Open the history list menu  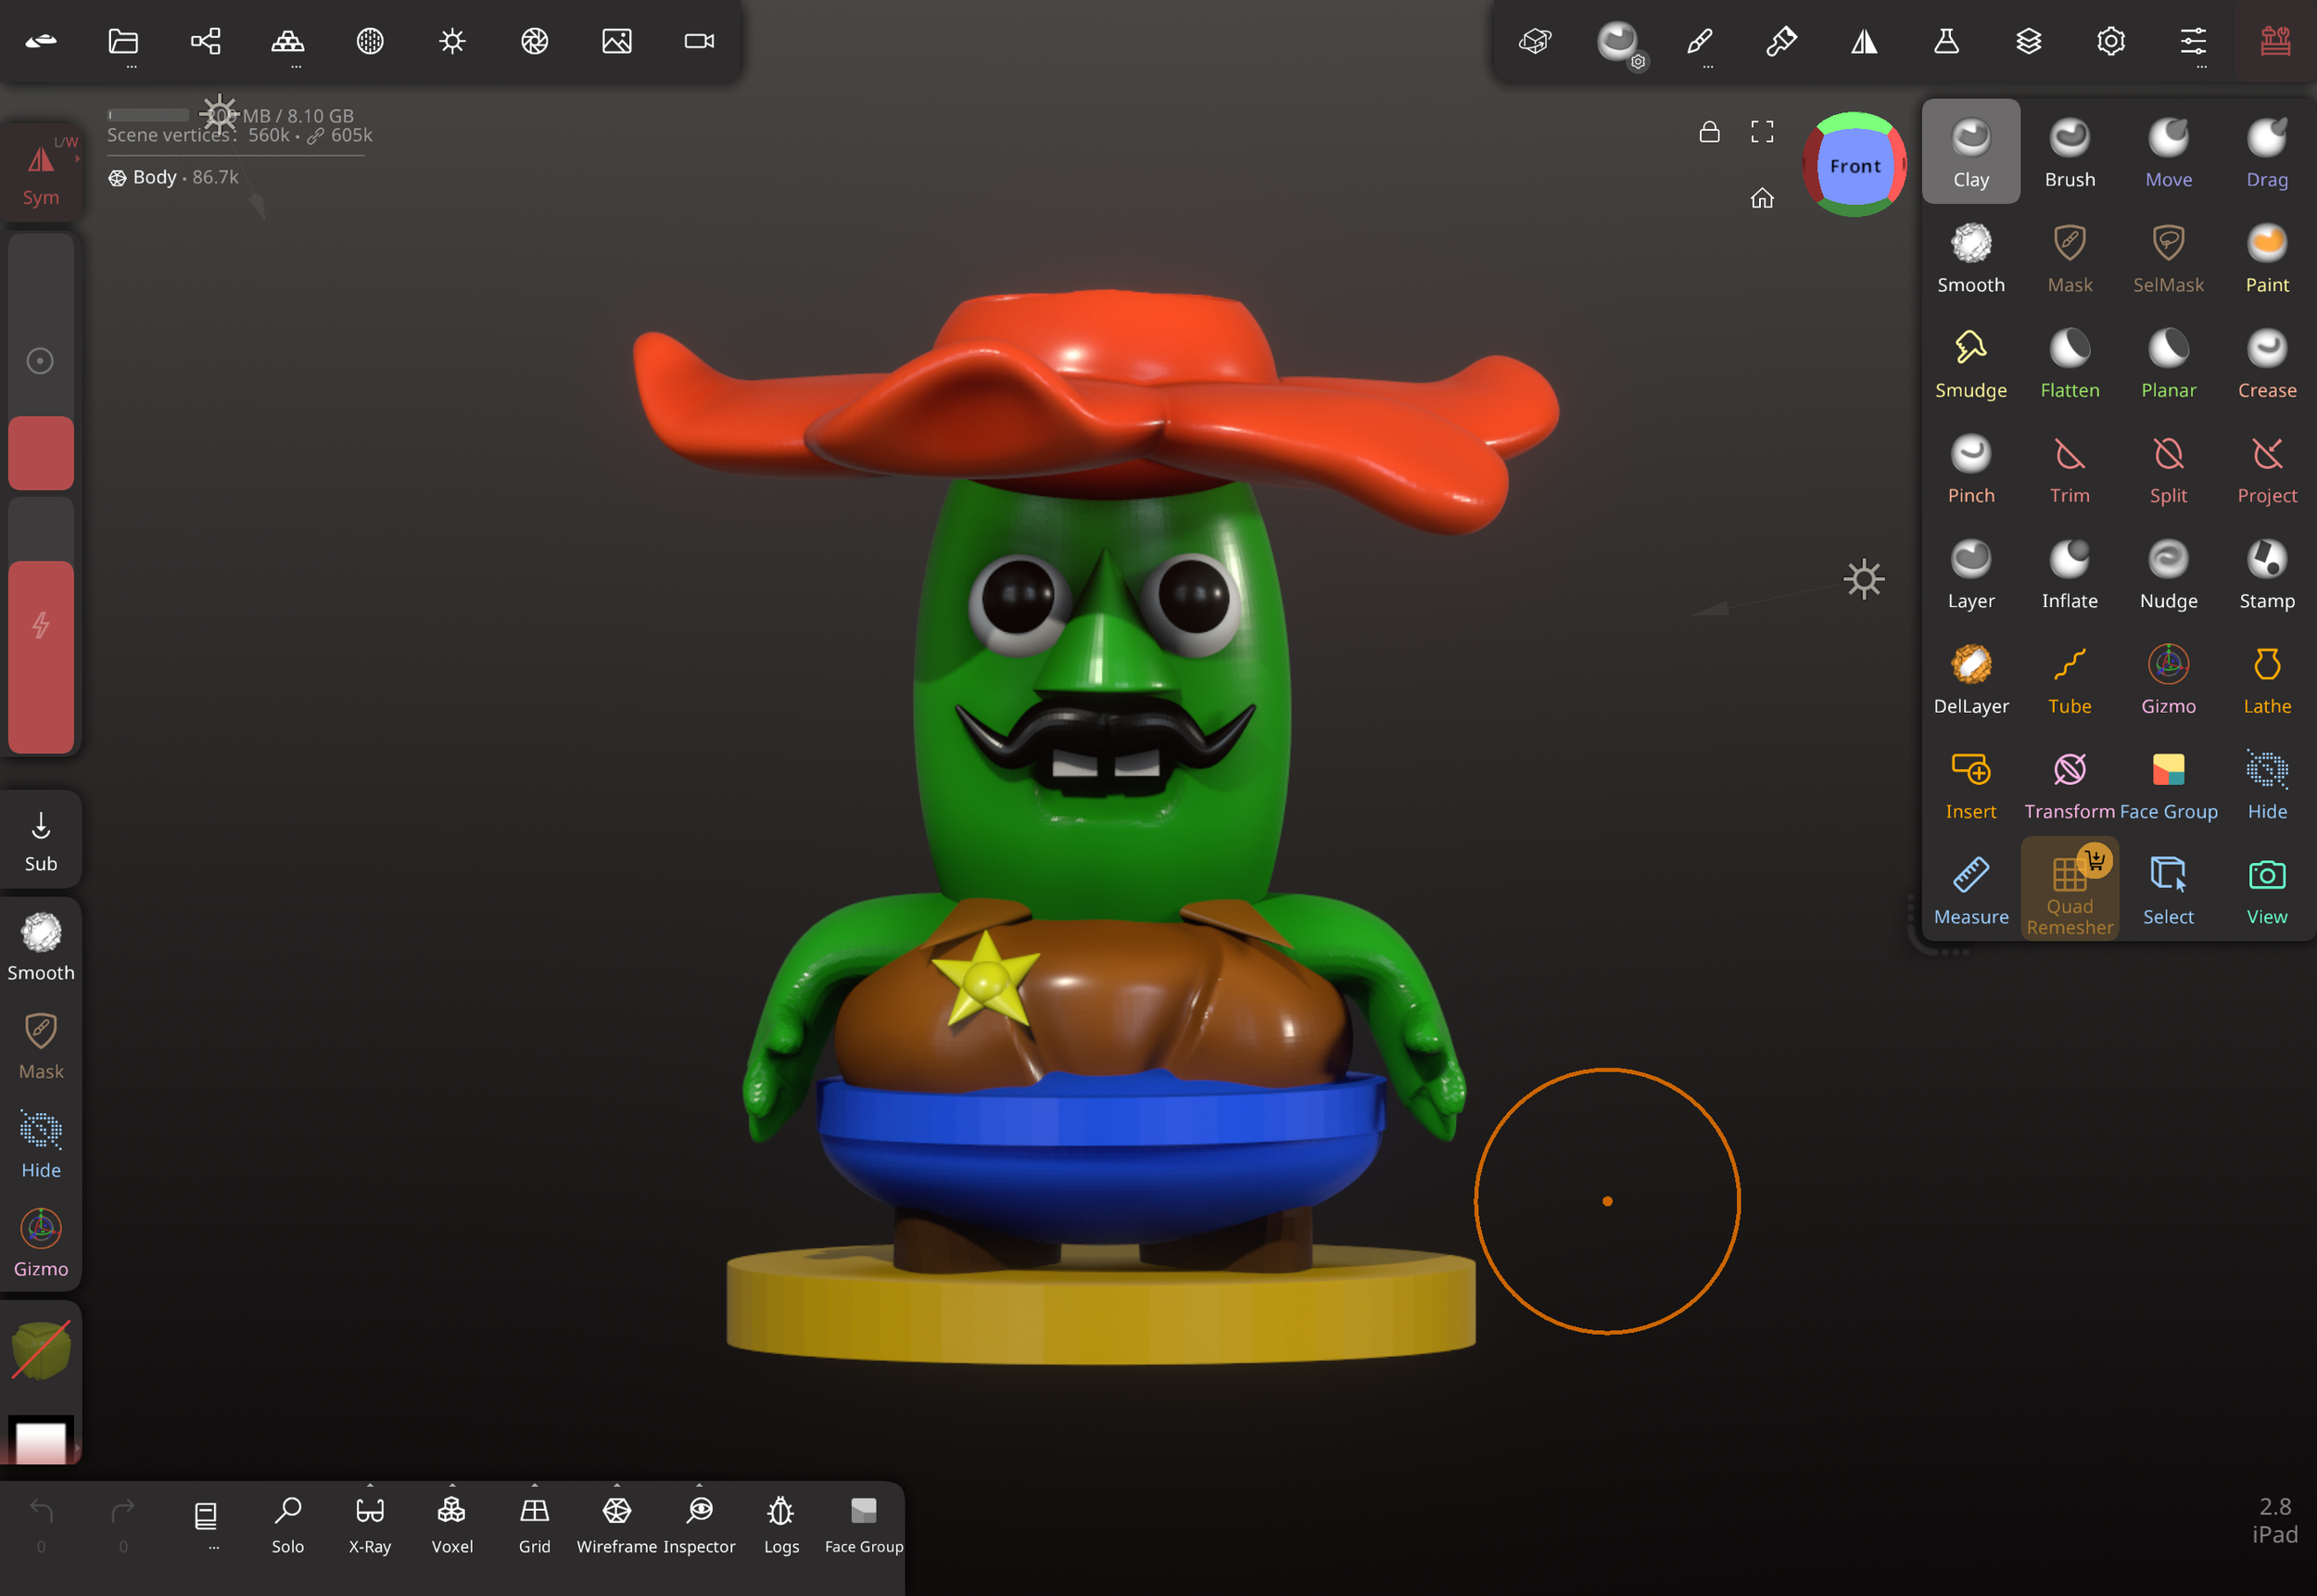pyautogui.click(x=205, y=1518)
